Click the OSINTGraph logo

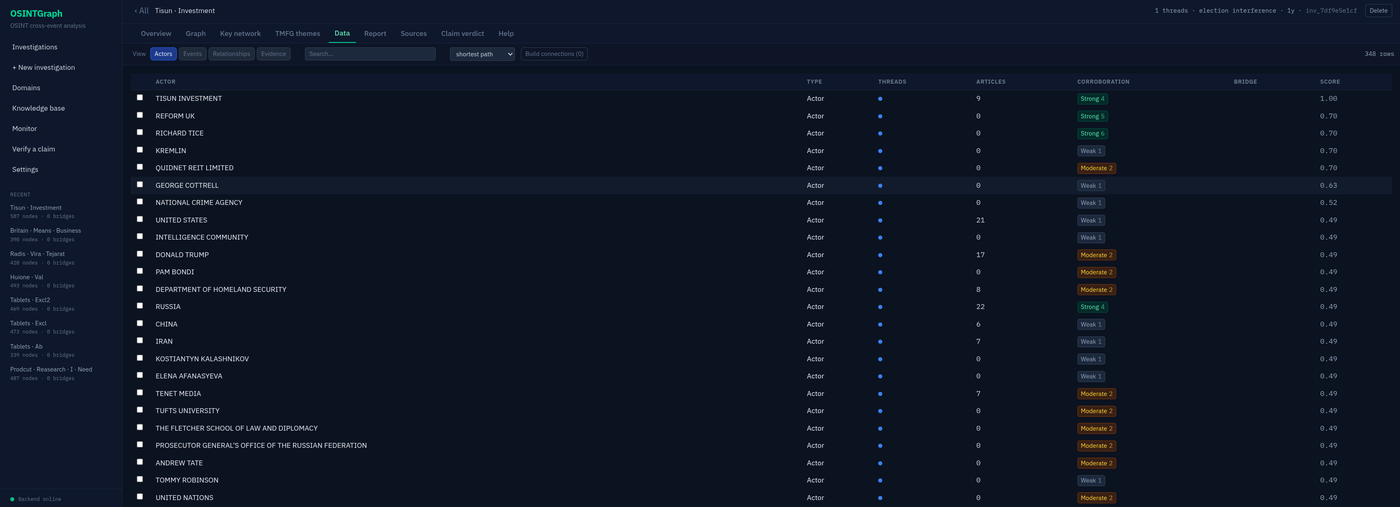pos(36,14)
